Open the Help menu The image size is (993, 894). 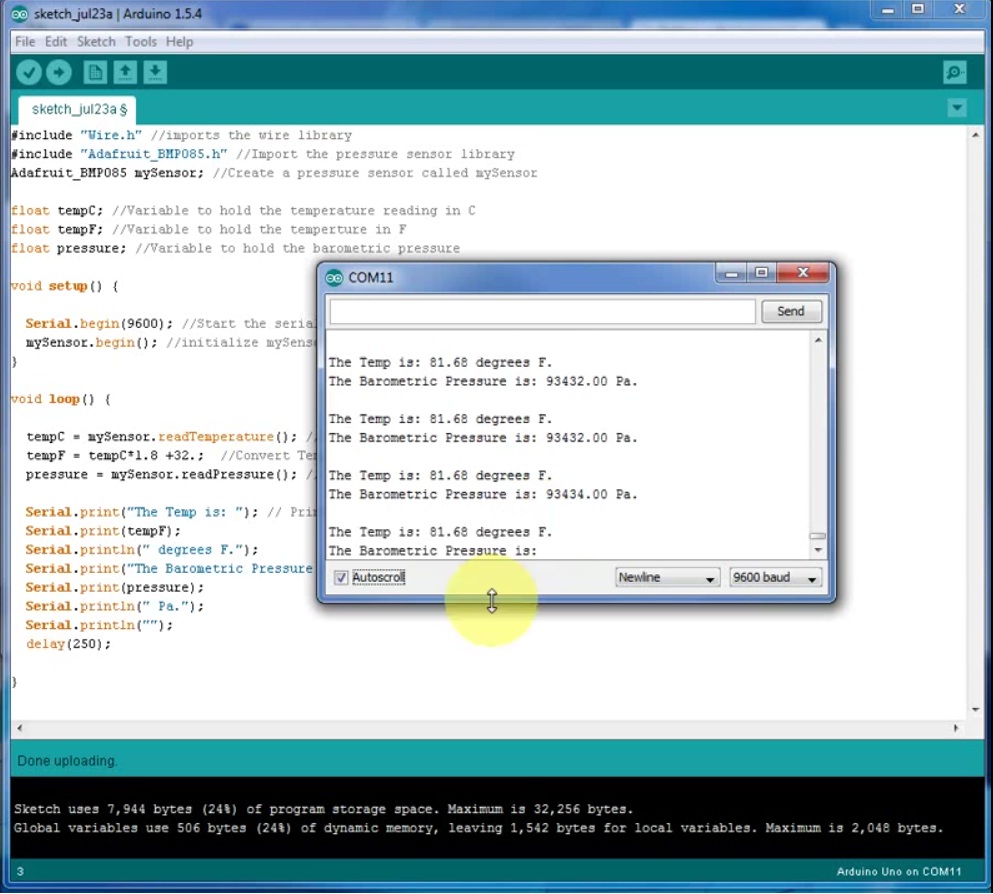[179, 42]
